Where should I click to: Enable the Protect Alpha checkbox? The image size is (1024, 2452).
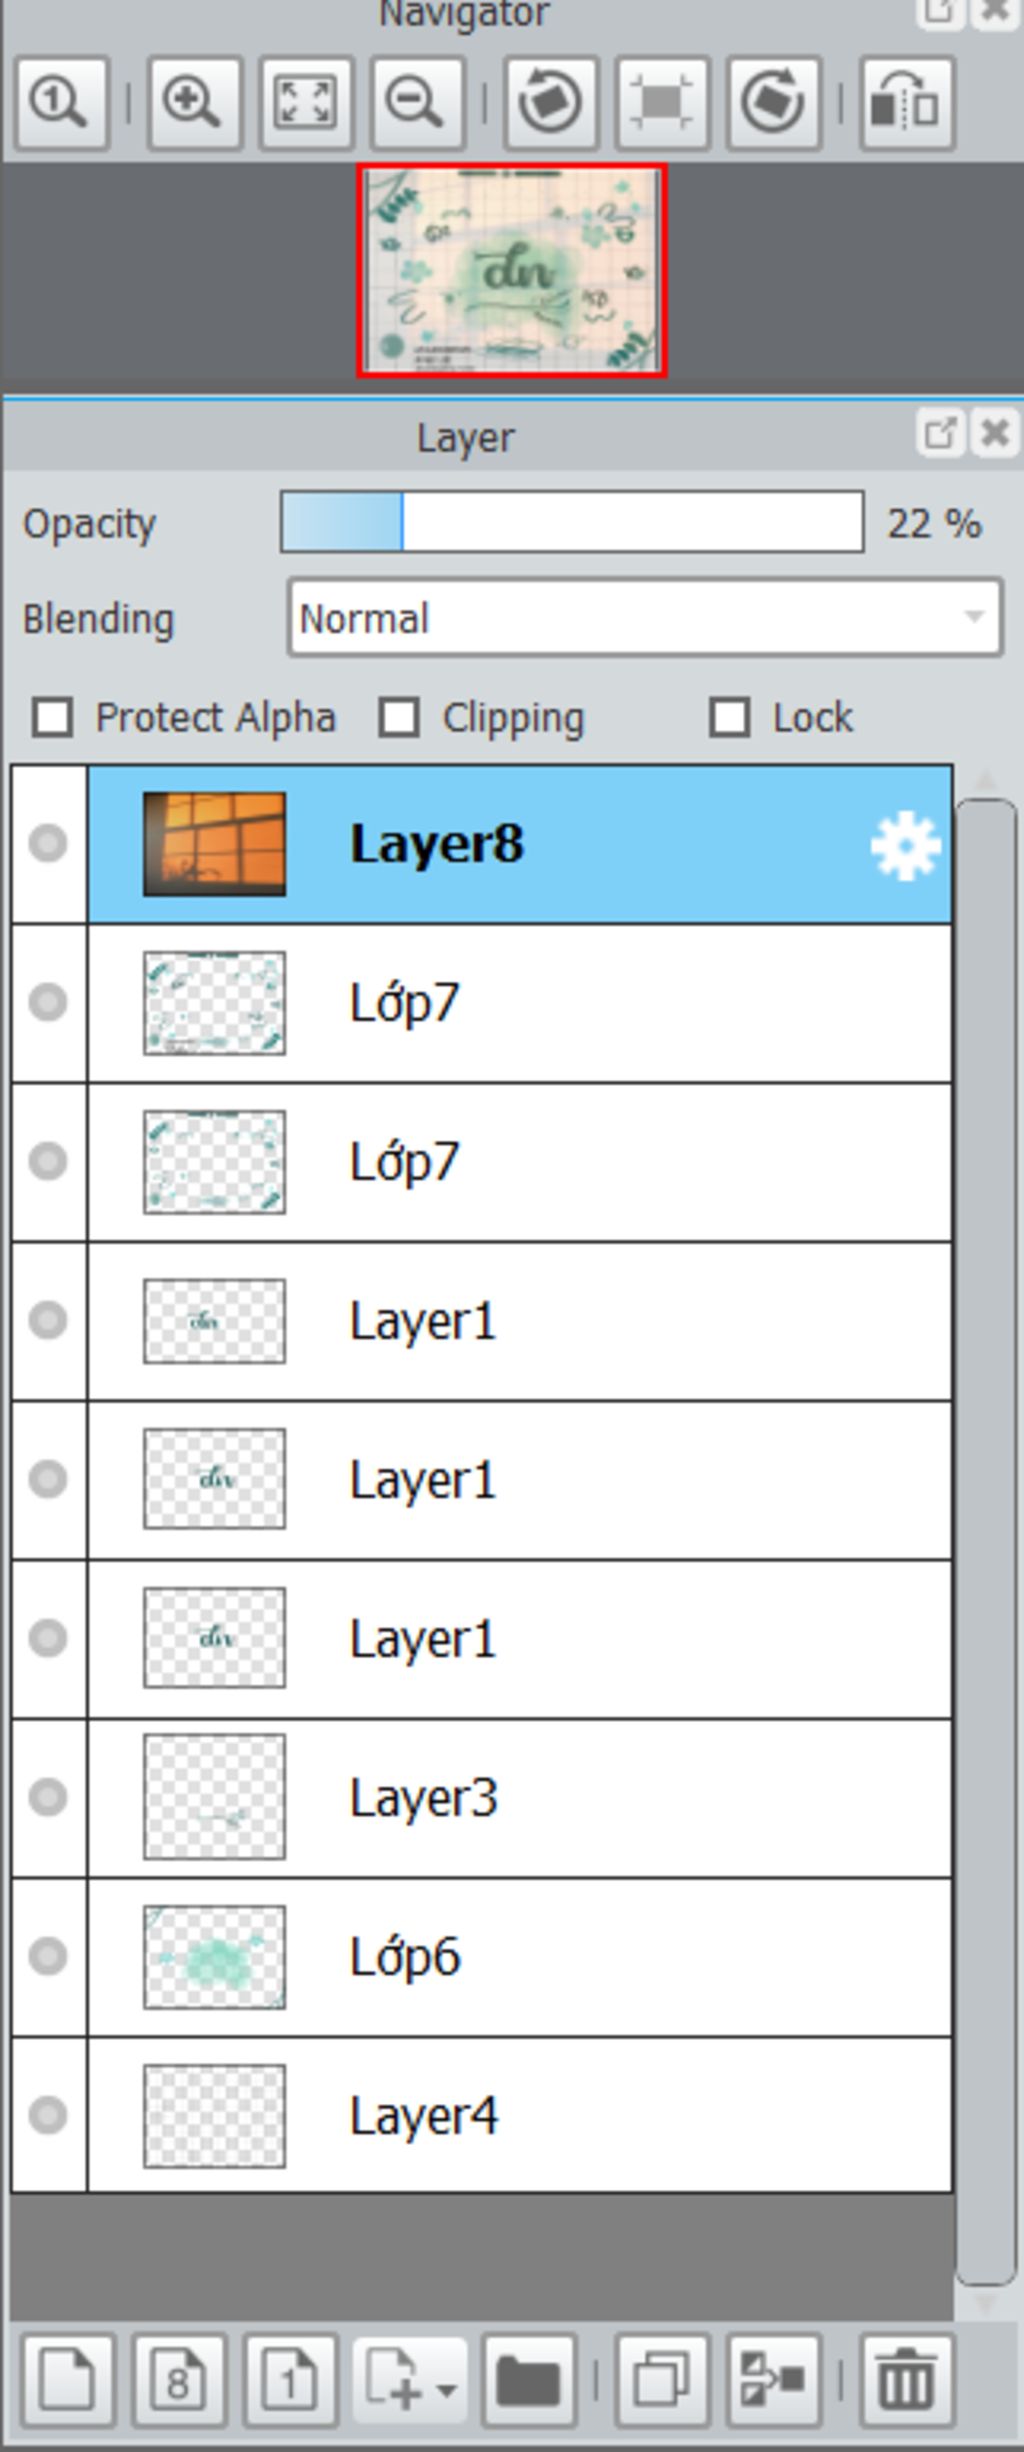pyautogui.click(x=52, y=718)
